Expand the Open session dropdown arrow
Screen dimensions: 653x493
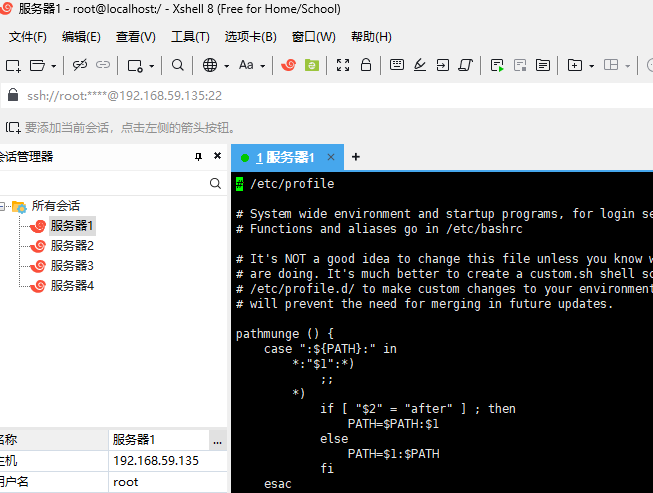pyautogui.click(x=54, y=66)
